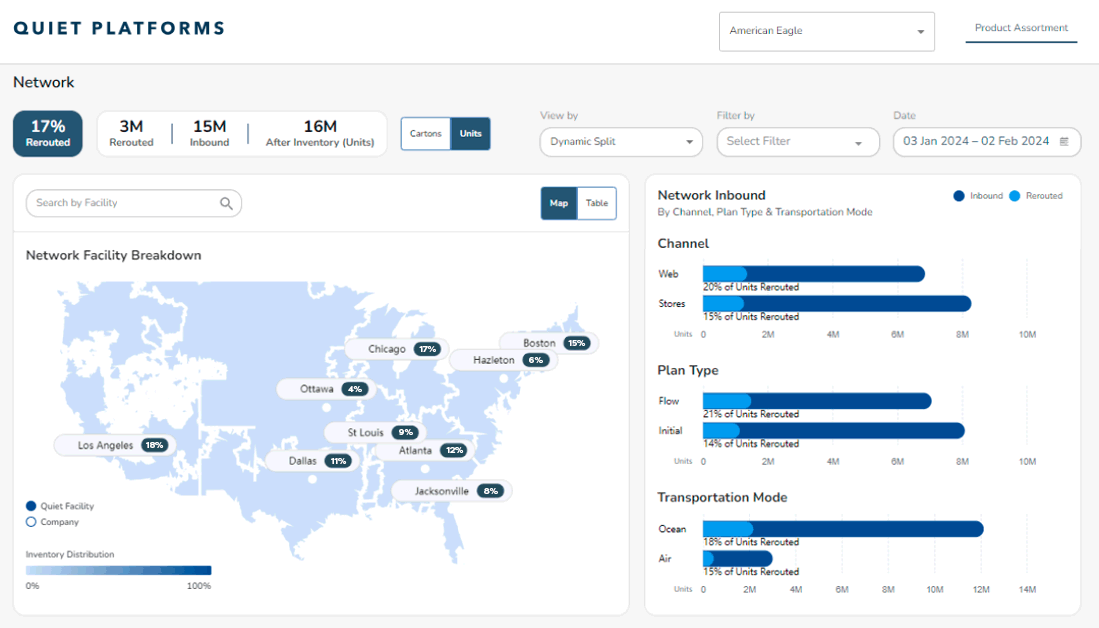The width and height of the screenshot is (1099, 628).
Task: Click the calendar icon in Date field
Action: tap(1064, 142)
